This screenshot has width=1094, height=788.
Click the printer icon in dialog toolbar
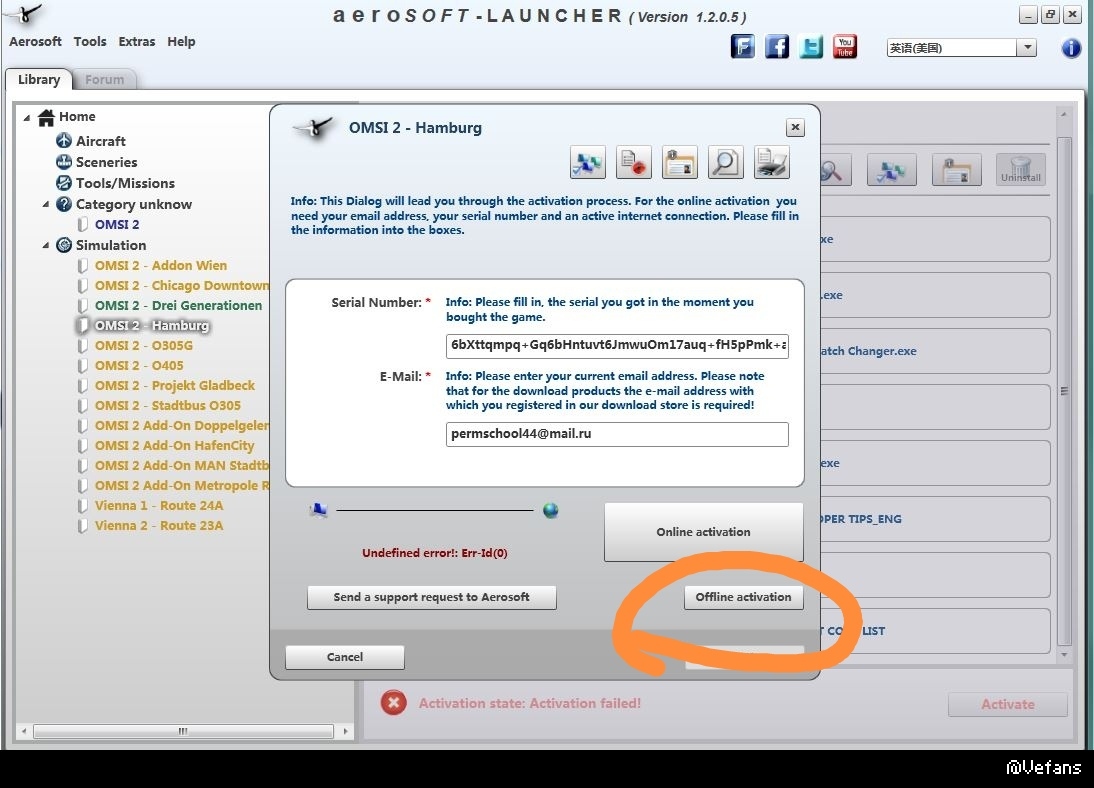[772, 163]
